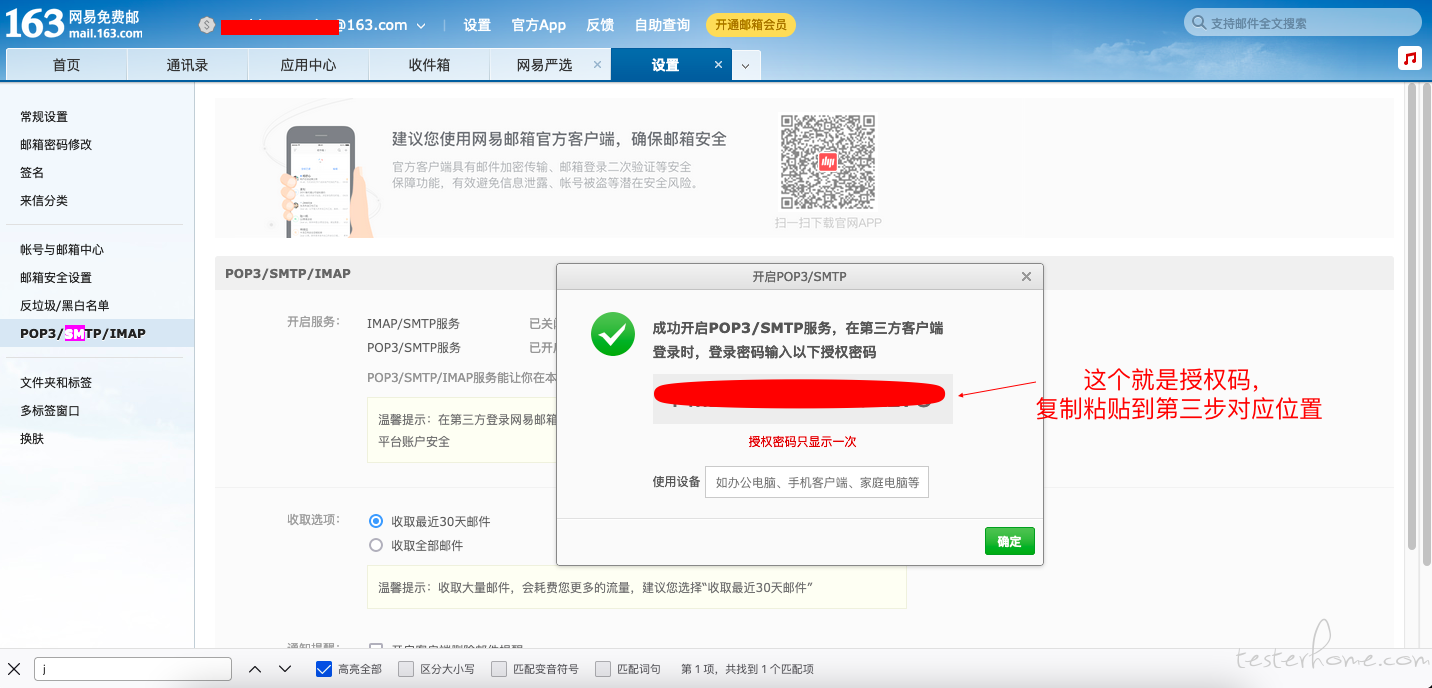This screenshot has height=688, width=1432.
Task: Enable the 匹配词句 checkbox
Action: point(602,669)
